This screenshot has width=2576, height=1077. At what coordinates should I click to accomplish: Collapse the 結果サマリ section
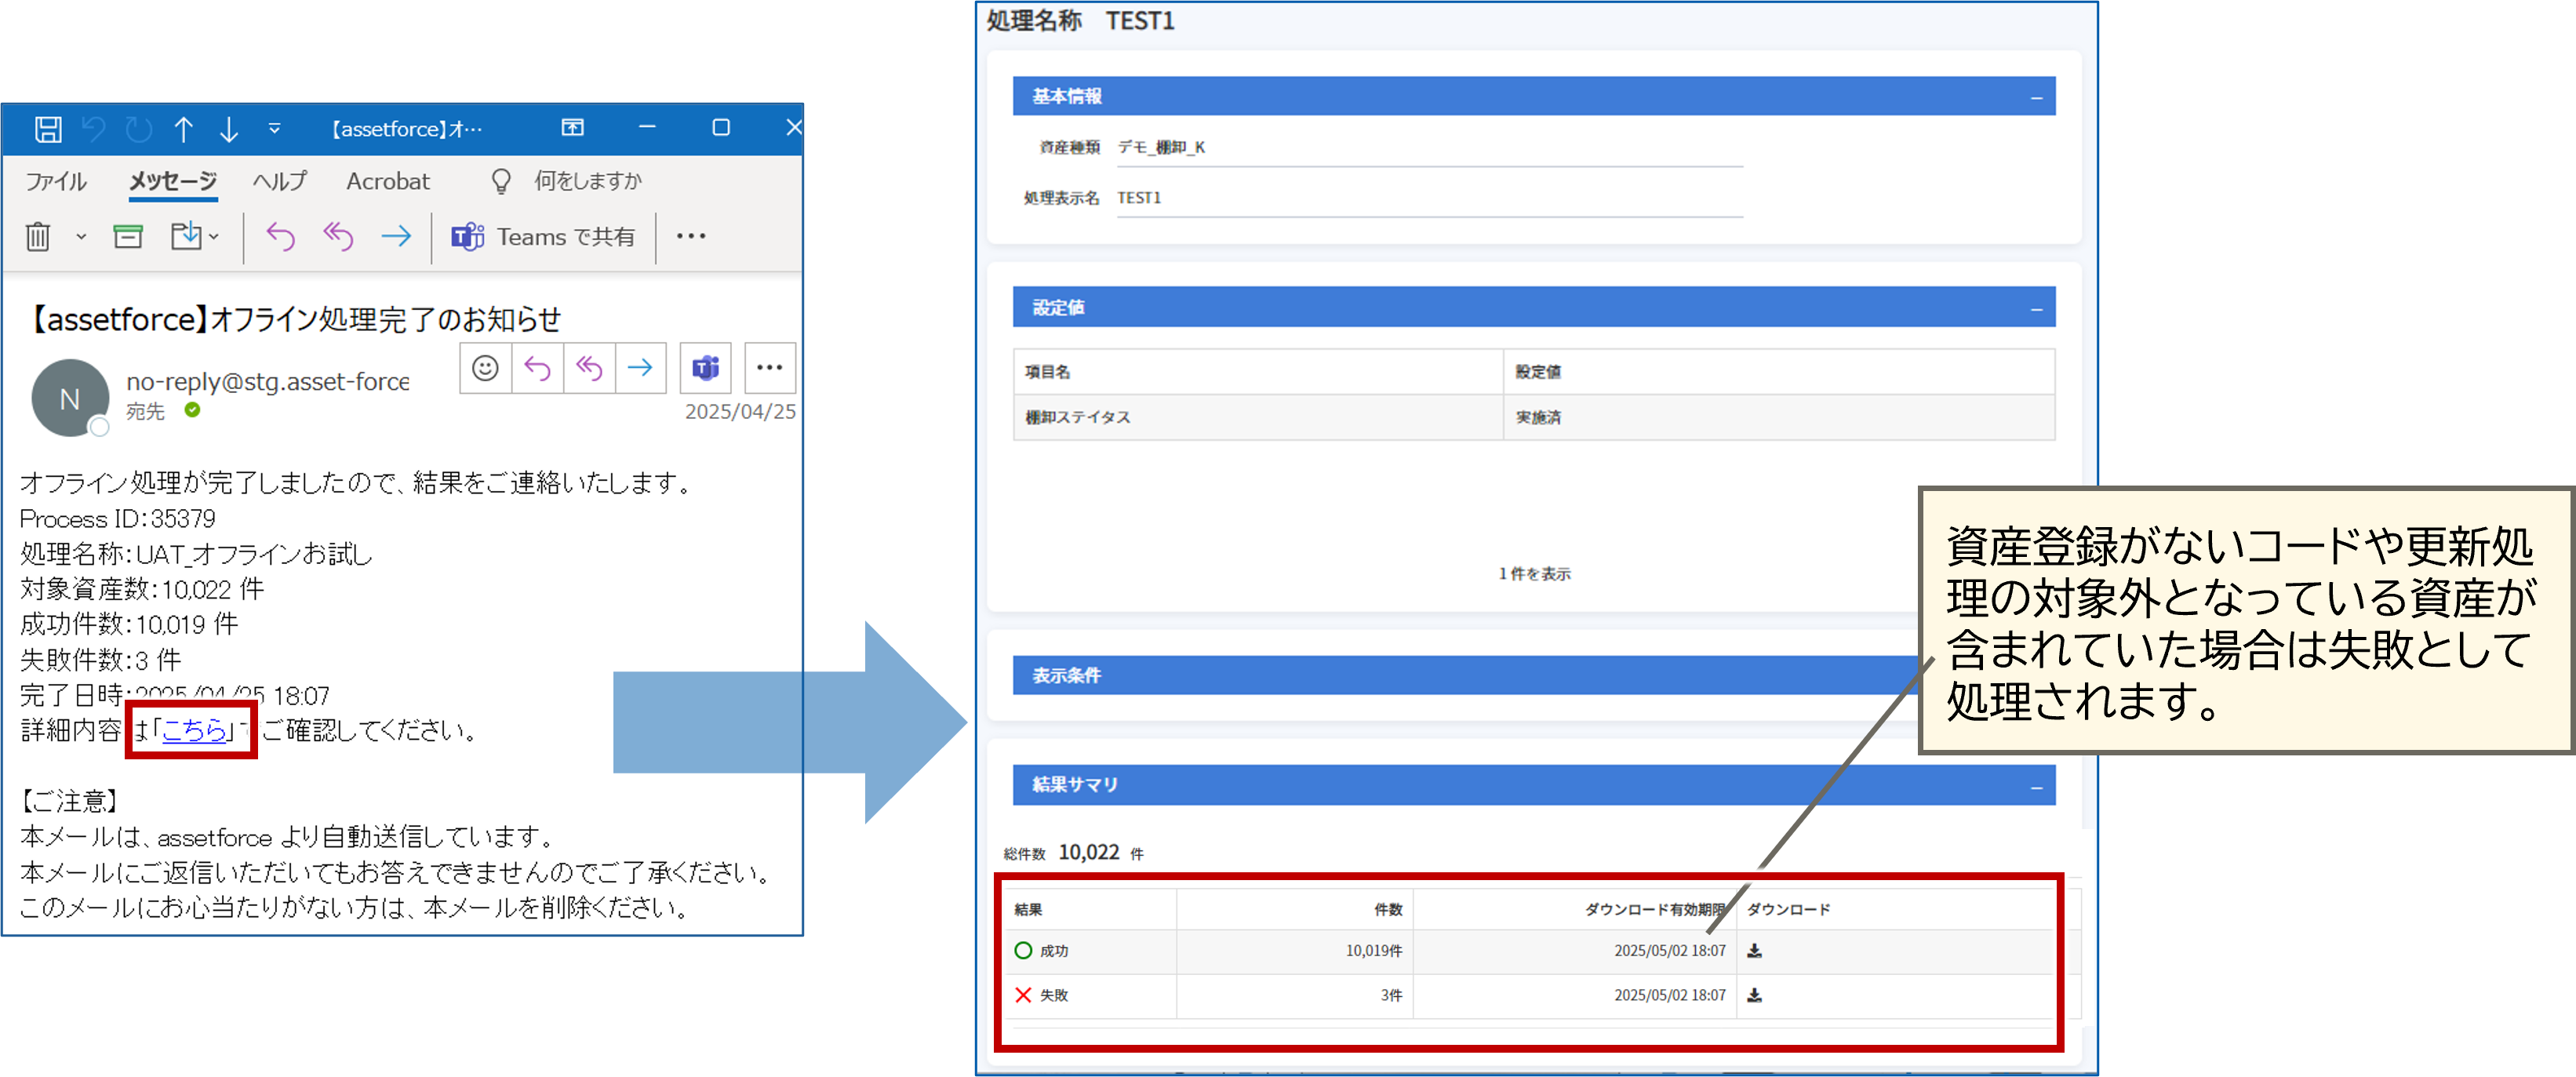pyautogui.click(x=2036, y=788)
